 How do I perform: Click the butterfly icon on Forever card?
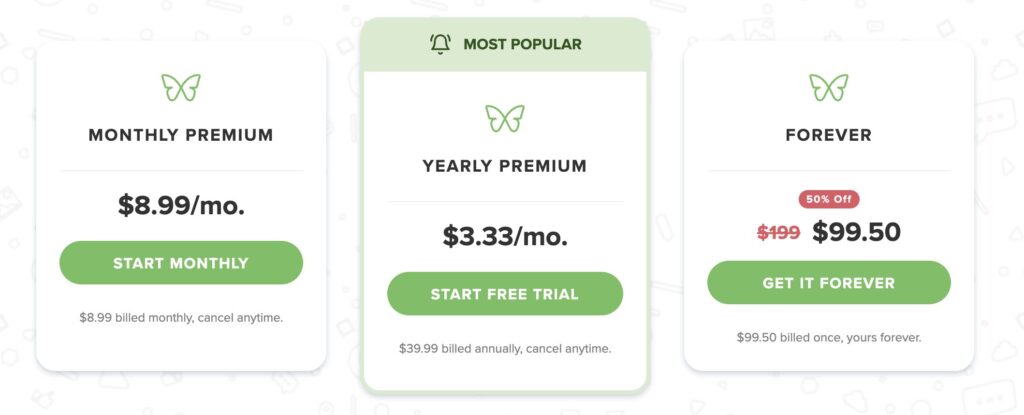(829, 87)
